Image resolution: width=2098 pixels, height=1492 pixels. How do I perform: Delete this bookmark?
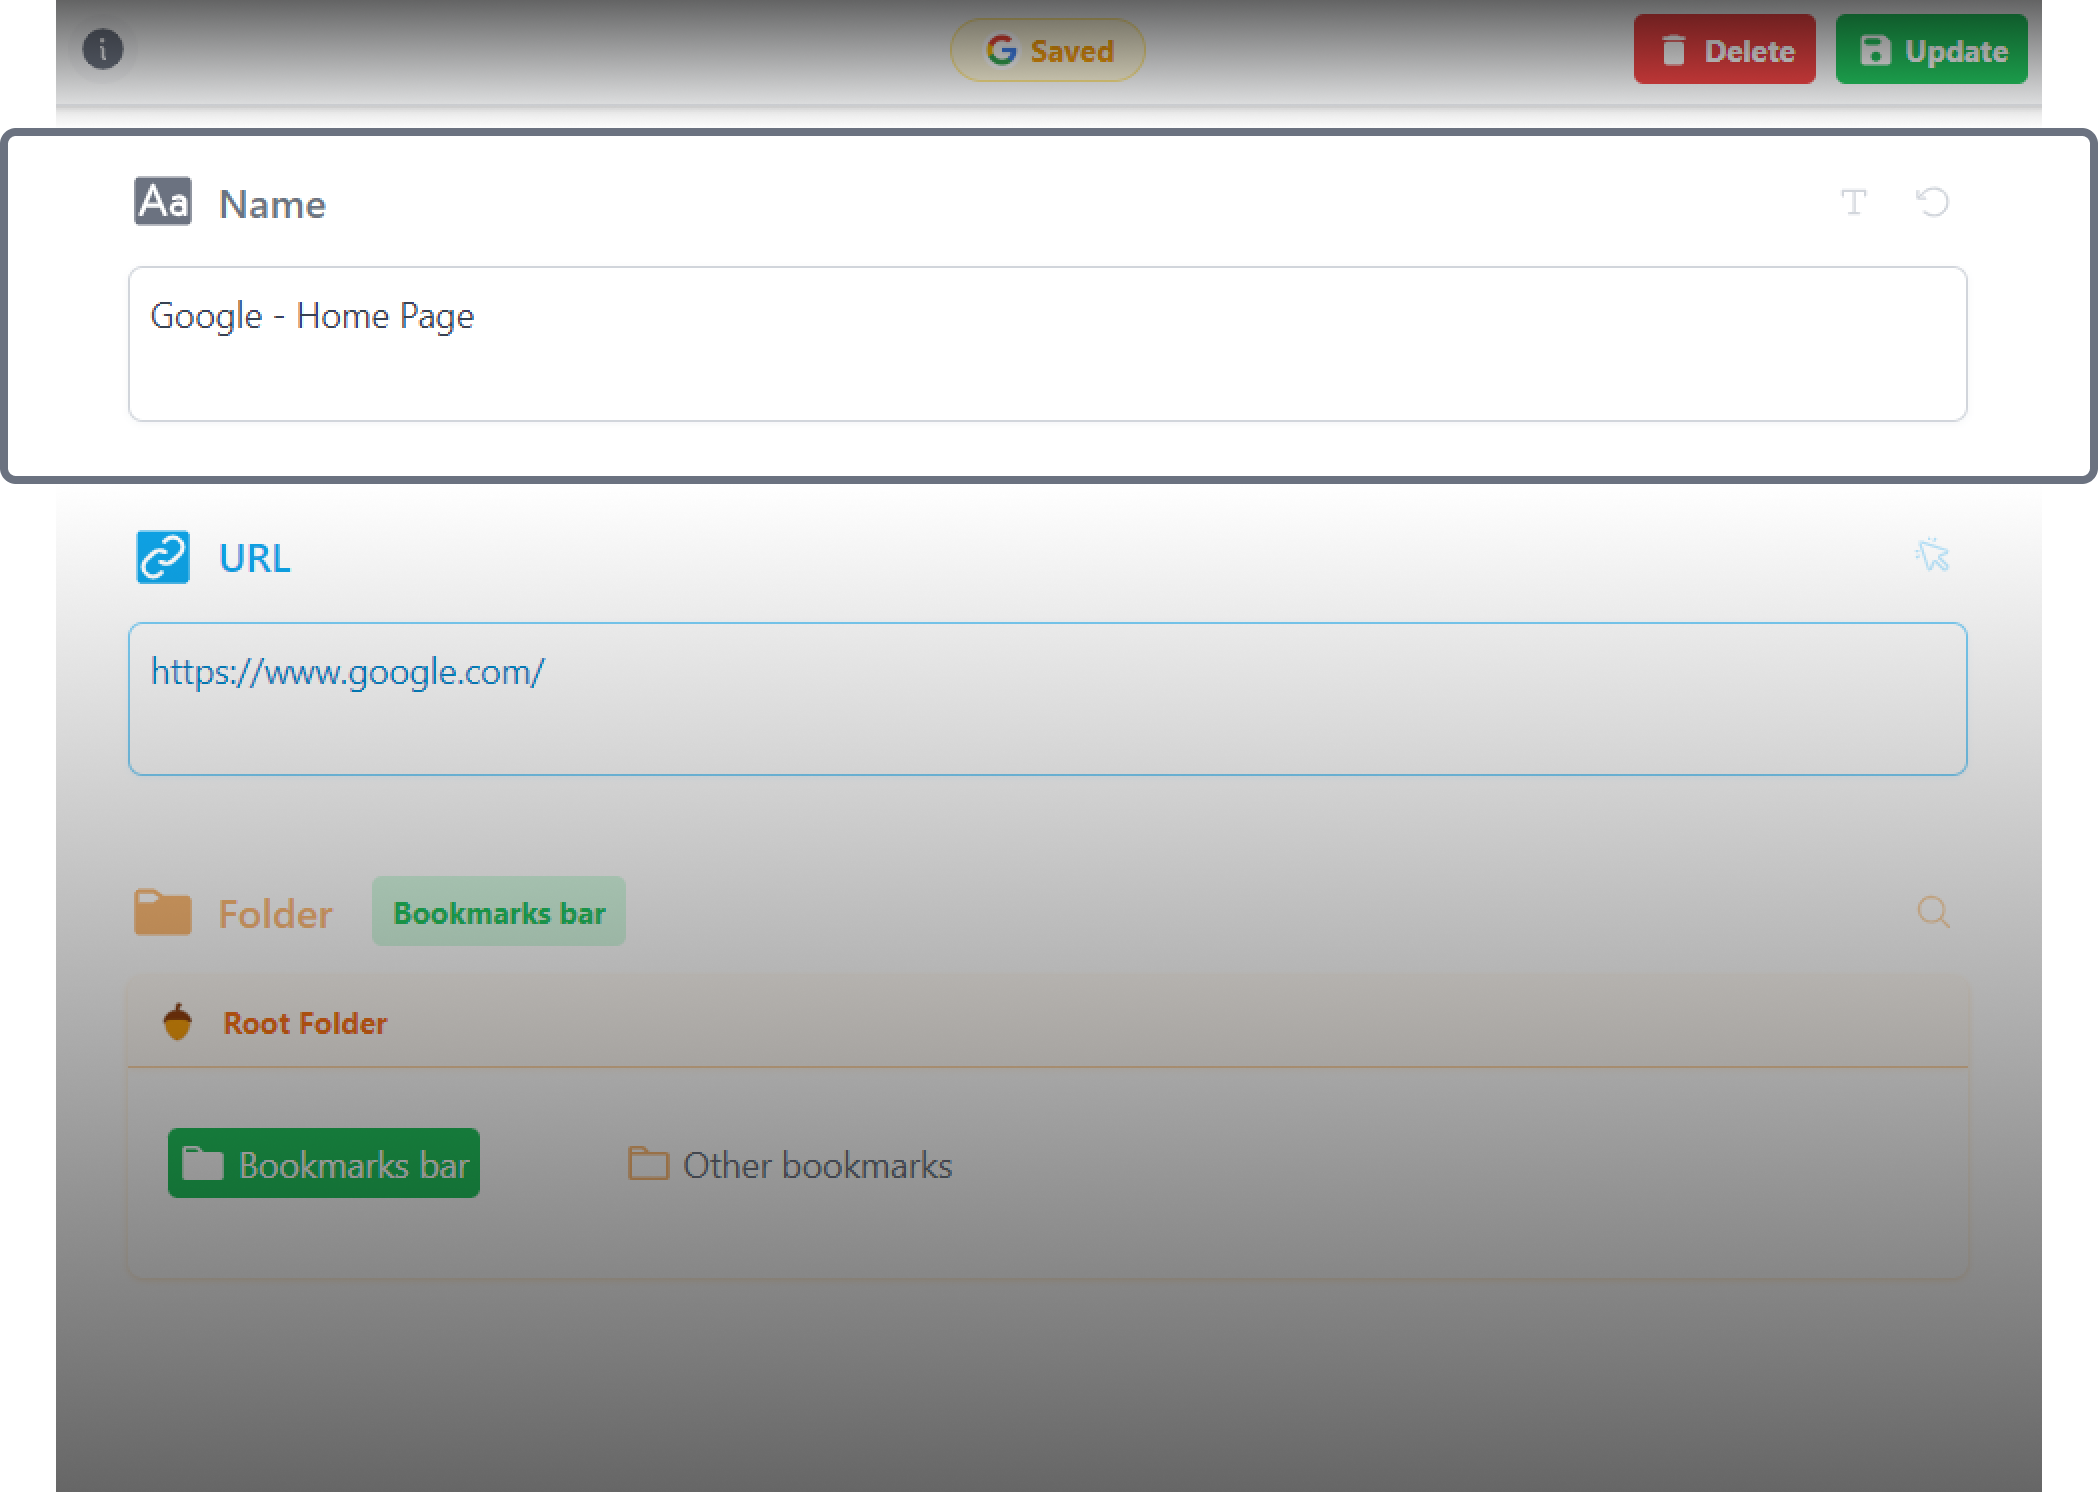(x=1724, y=50)
